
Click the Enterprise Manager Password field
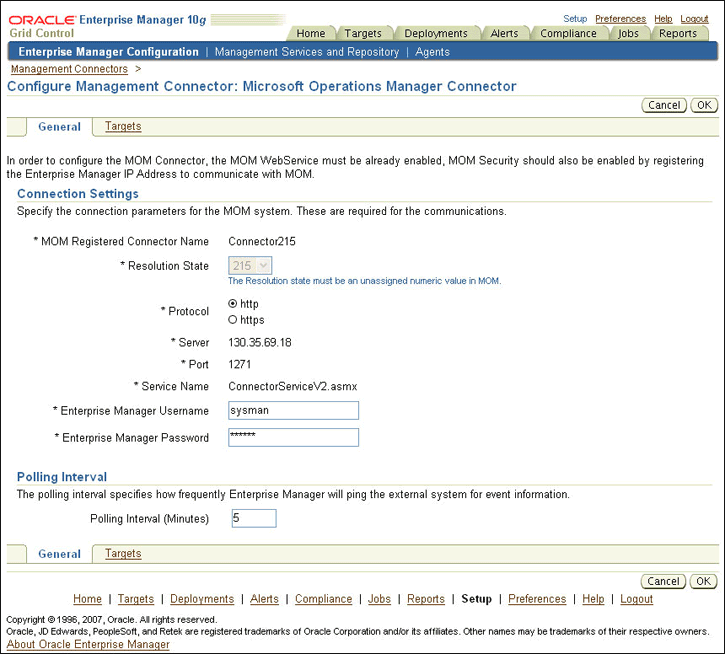293,437
